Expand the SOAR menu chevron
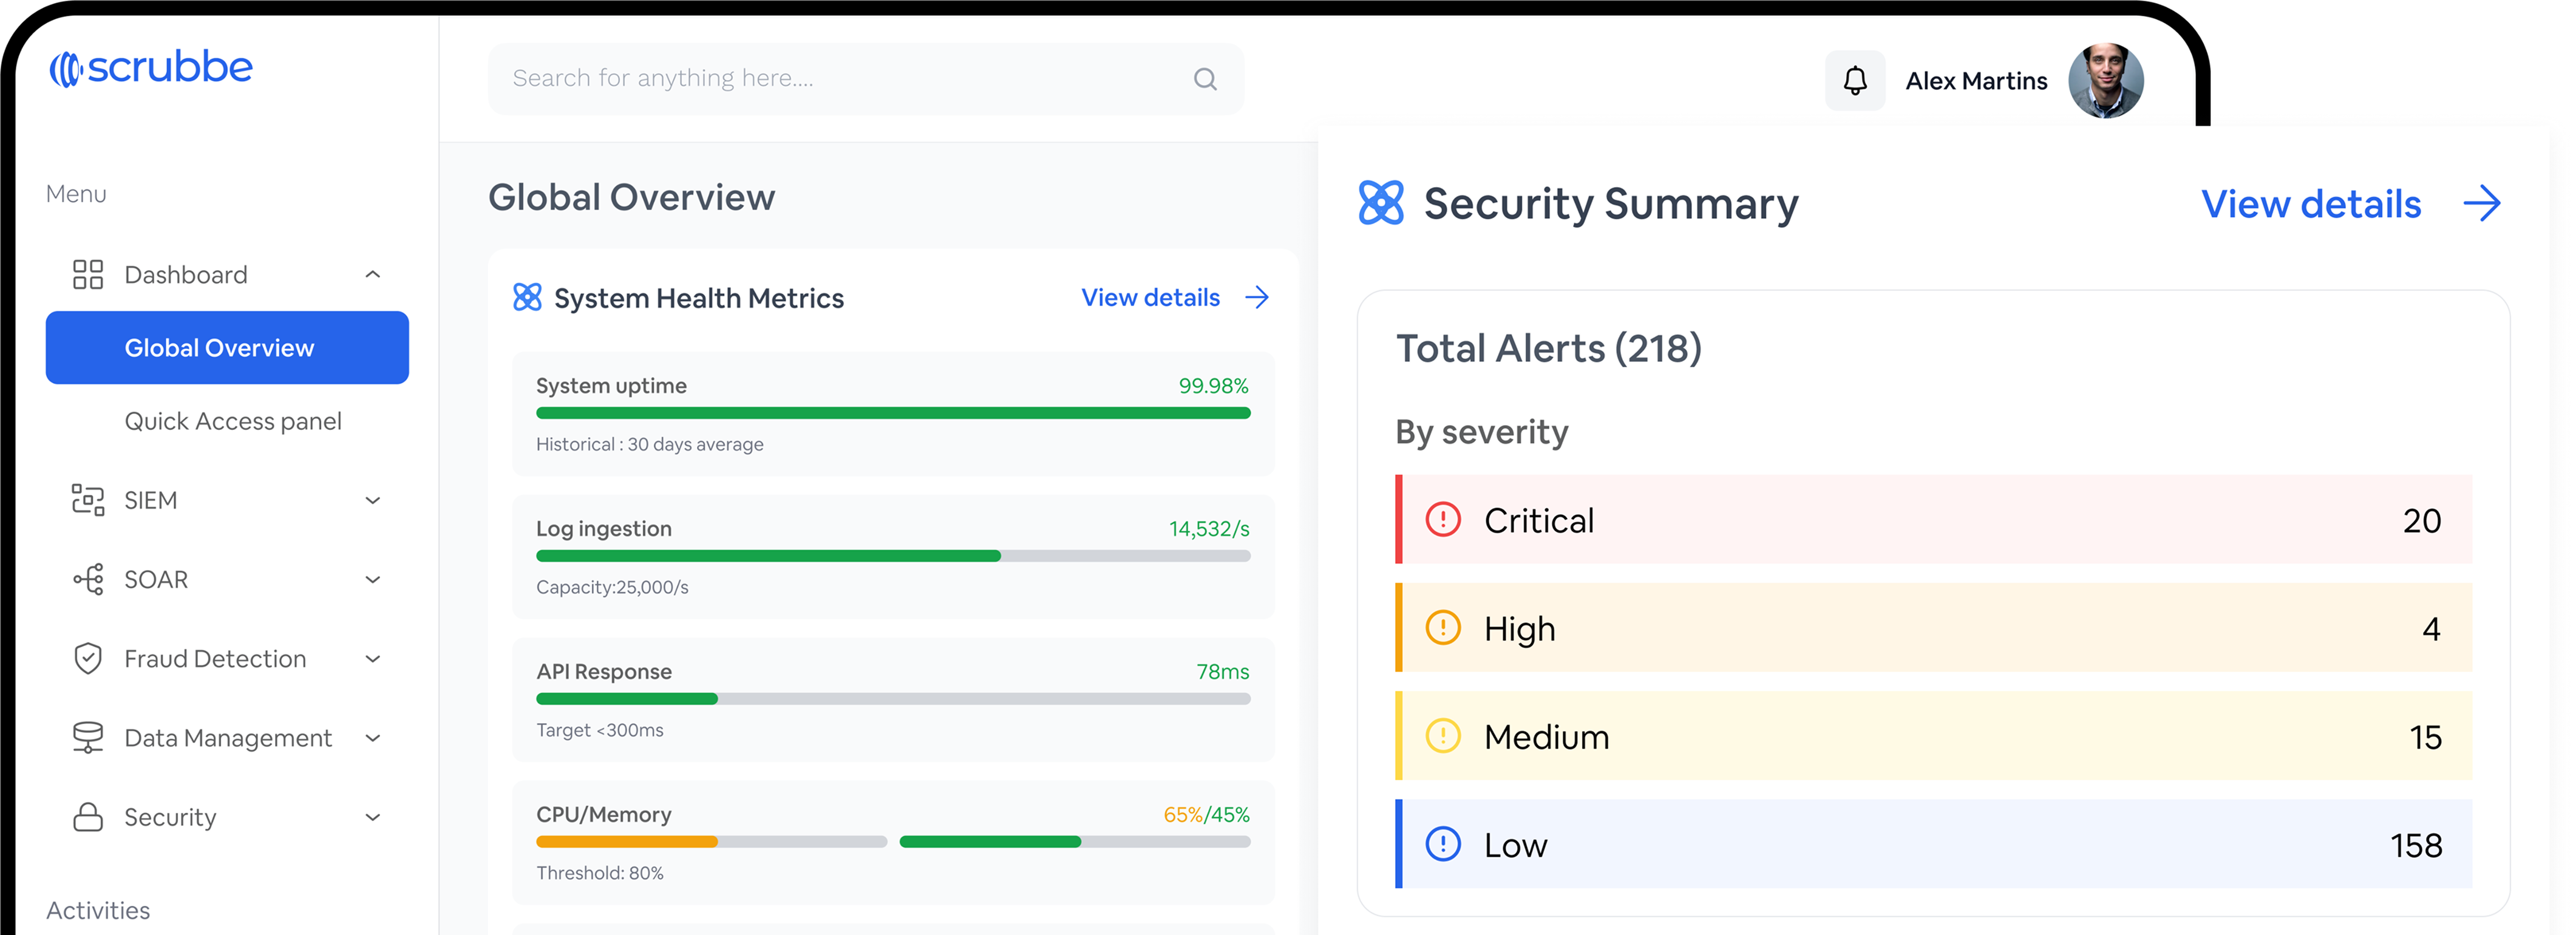 coord(373,579)
